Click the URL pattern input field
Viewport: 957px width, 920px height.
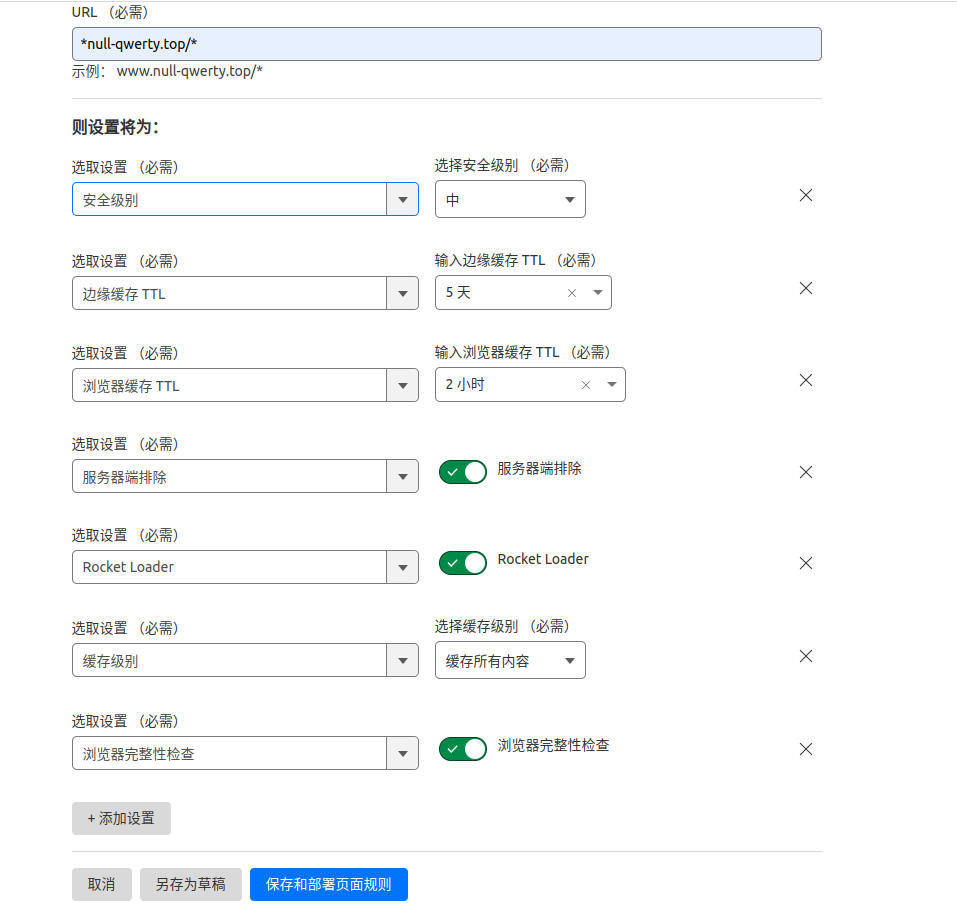point(446,43)
